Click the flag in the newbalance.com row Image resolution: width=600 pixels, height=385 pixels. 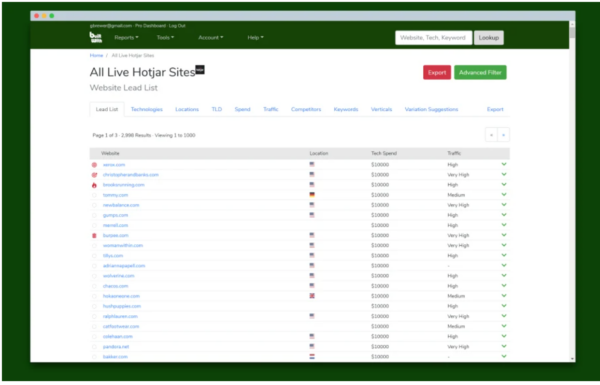point(312,205)
